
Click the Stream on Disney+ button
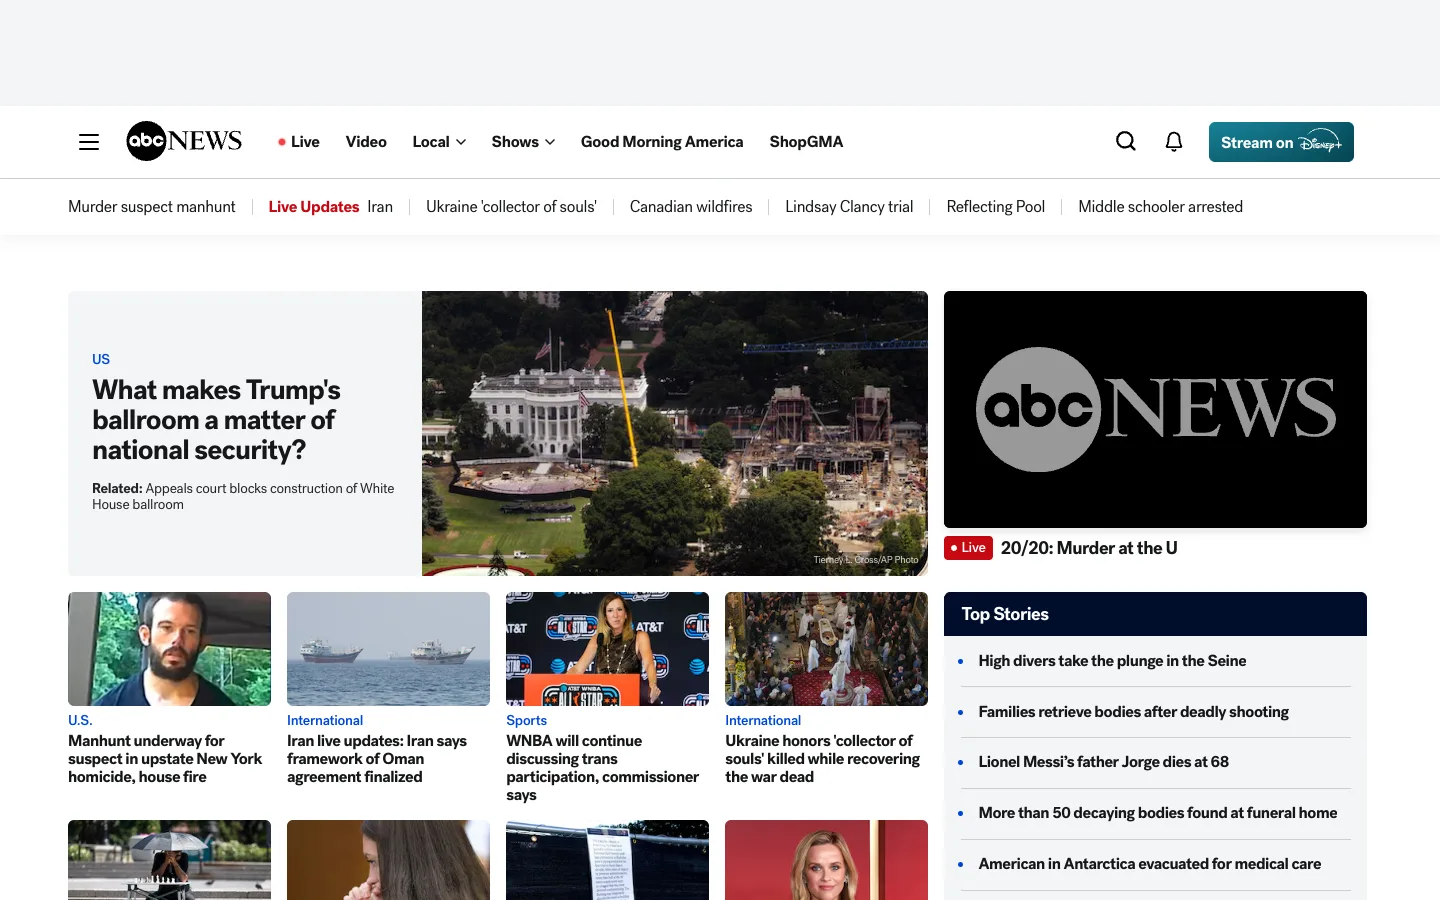point(1281,142)
